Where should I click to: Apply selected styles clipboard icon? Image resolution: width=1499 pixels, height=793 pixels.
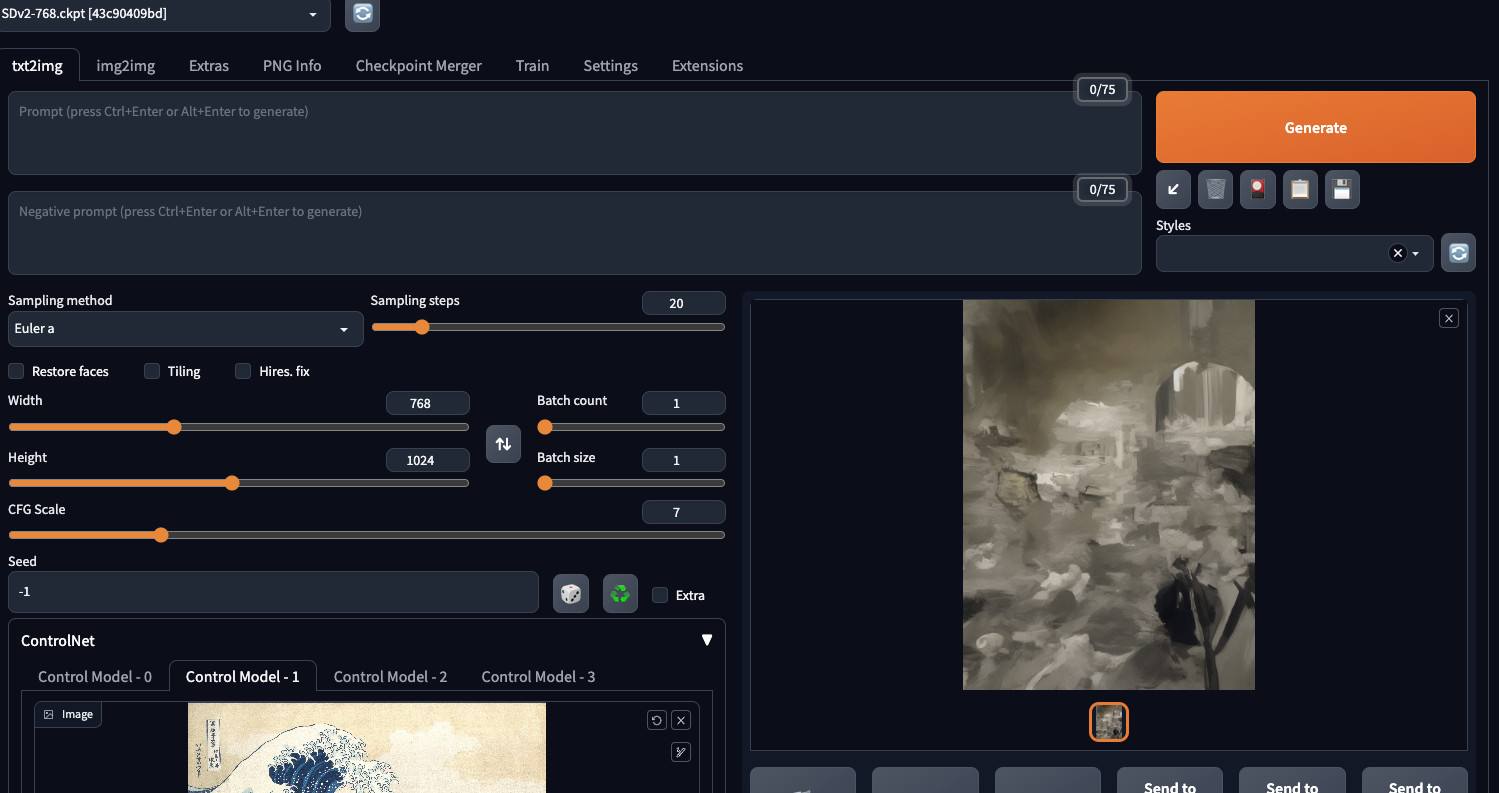coord(1300,189)
